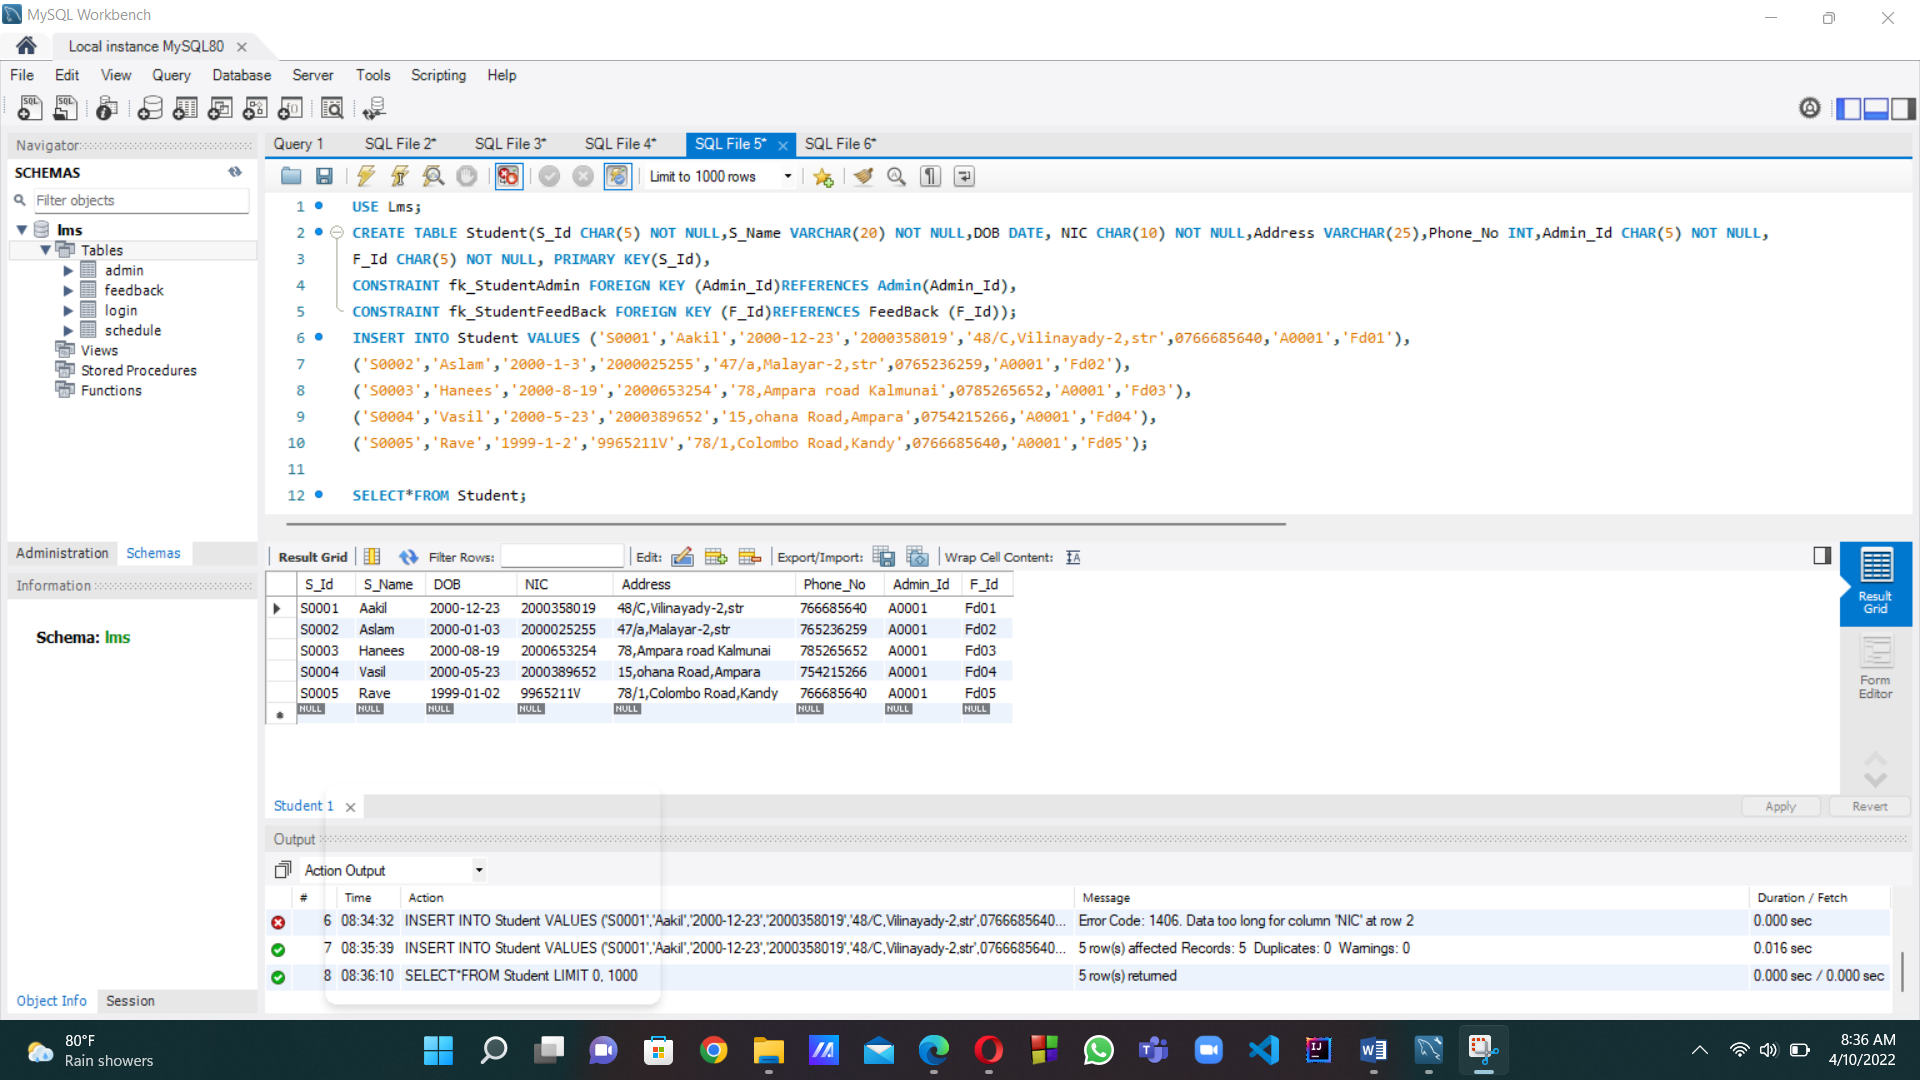Toggle the autocommit mode button
The height and width of the screenshot is (1080, 1920).
pos(617,176)
